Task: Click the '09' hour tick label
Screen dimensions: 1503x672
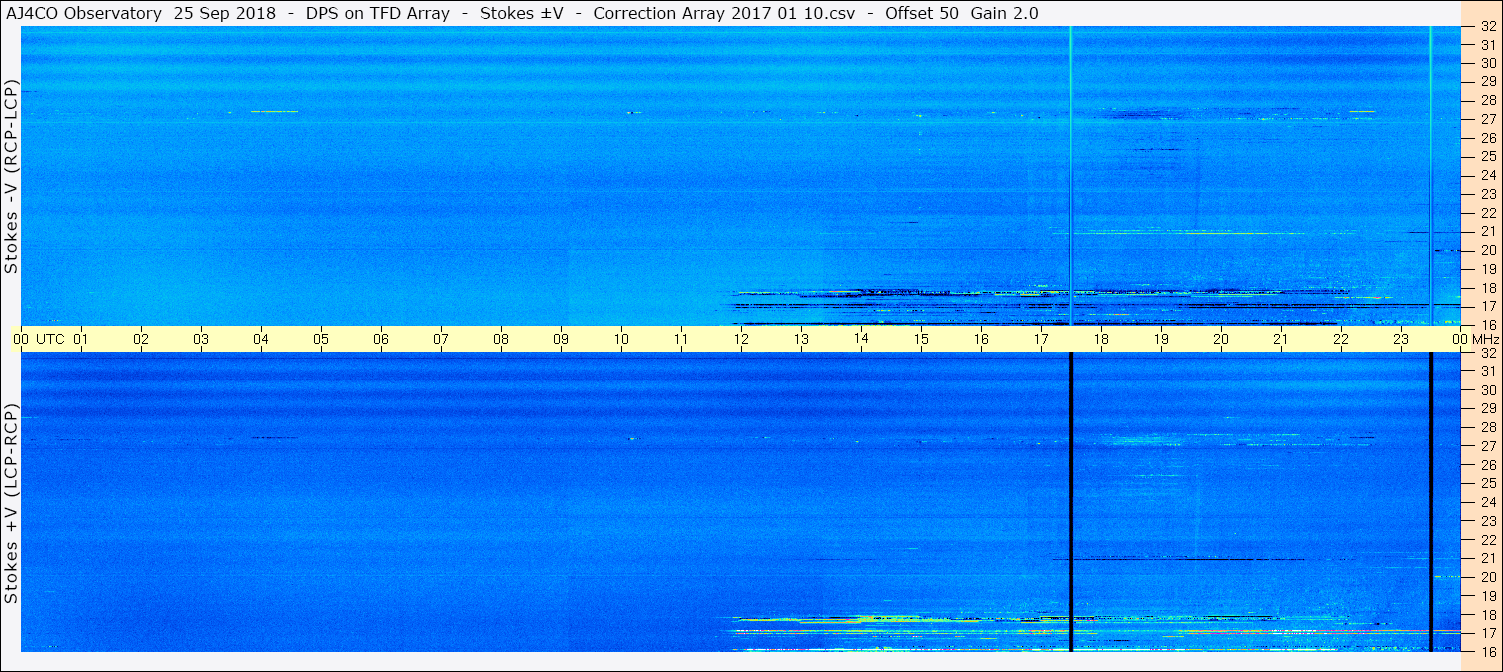Action: [x=561, y=339]
